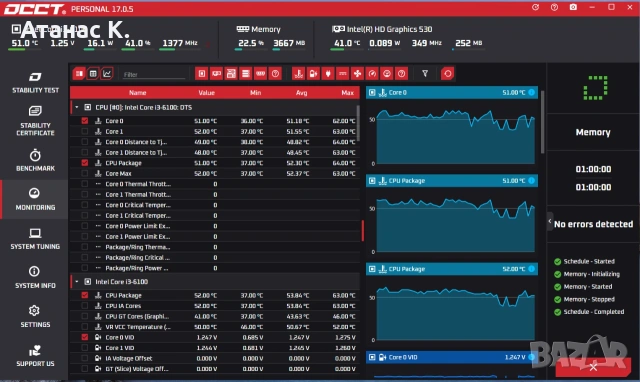Click the sensor Filter text field
Screen dimensions: 640x382
click(x=154, y=74)
